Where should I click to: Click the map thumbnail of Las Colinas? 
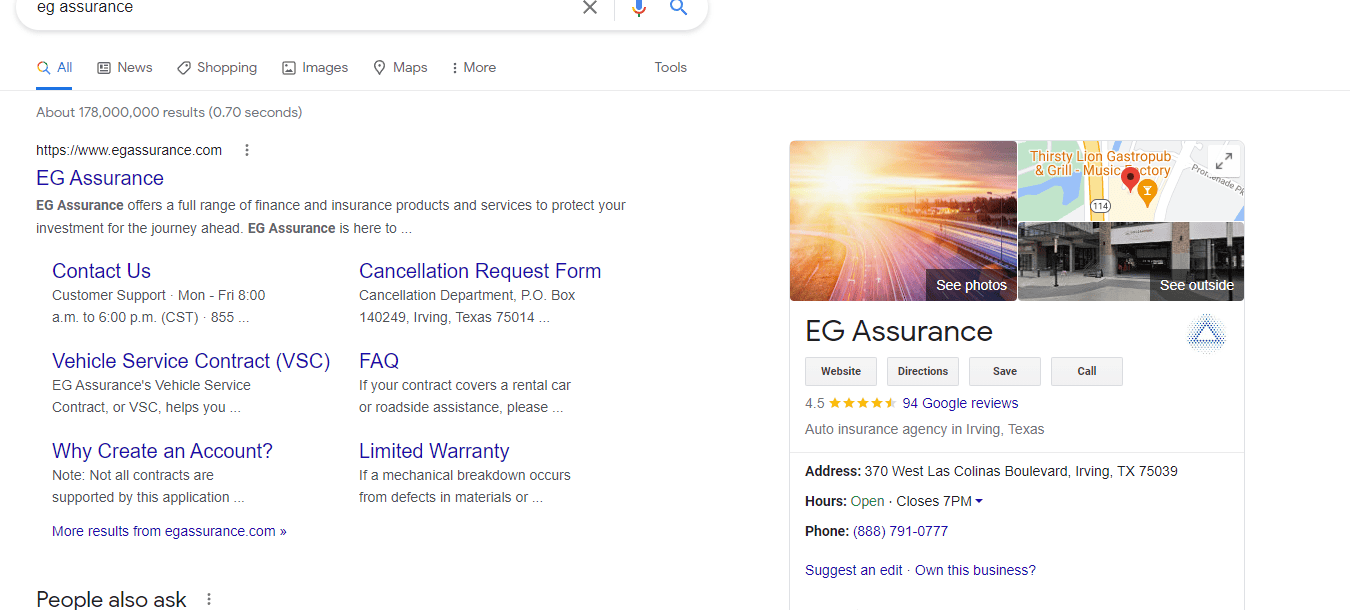(1131, 181)
